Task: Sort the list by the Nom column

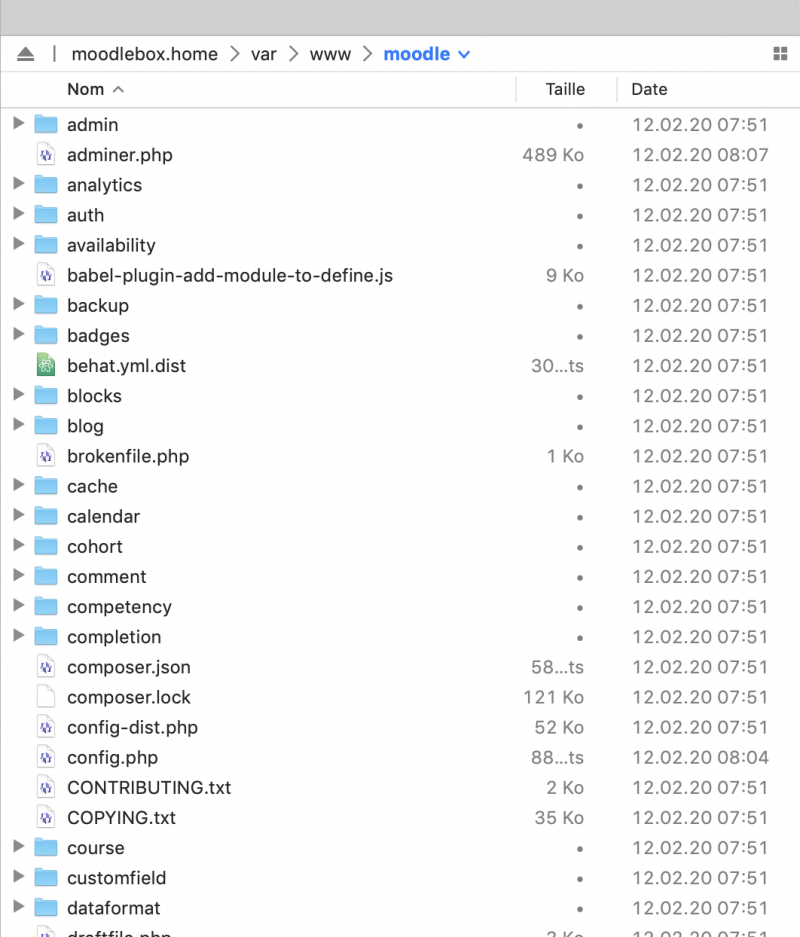Action: [85, 90]
